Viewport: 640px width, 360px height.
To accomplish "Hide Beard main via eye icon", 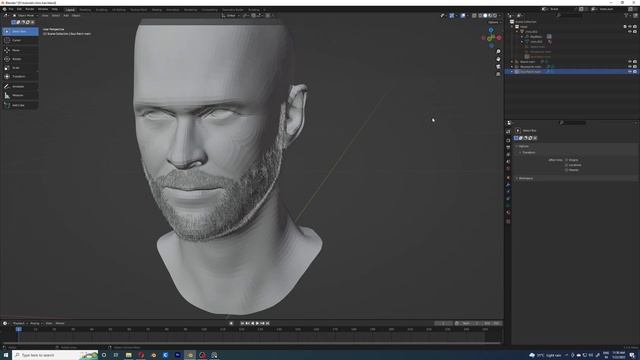I will click(x=630, y=62).
